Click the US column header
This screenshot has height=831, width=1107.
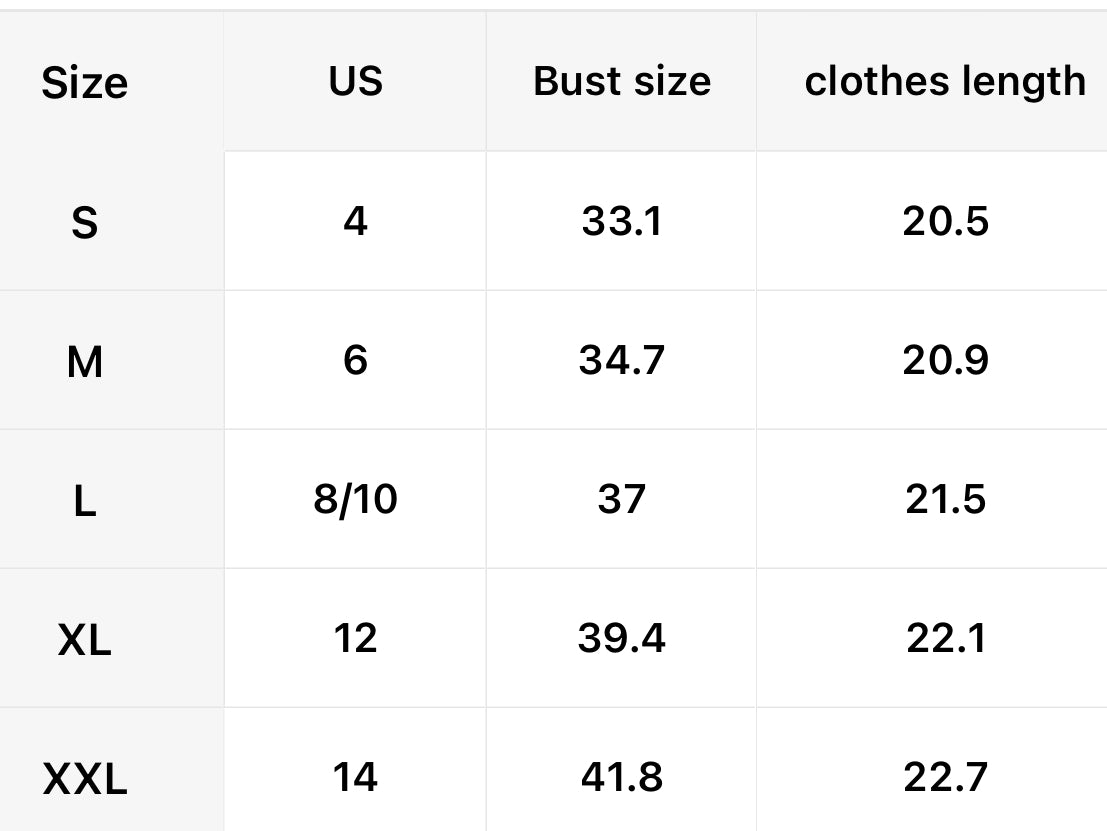click(355, 81)
